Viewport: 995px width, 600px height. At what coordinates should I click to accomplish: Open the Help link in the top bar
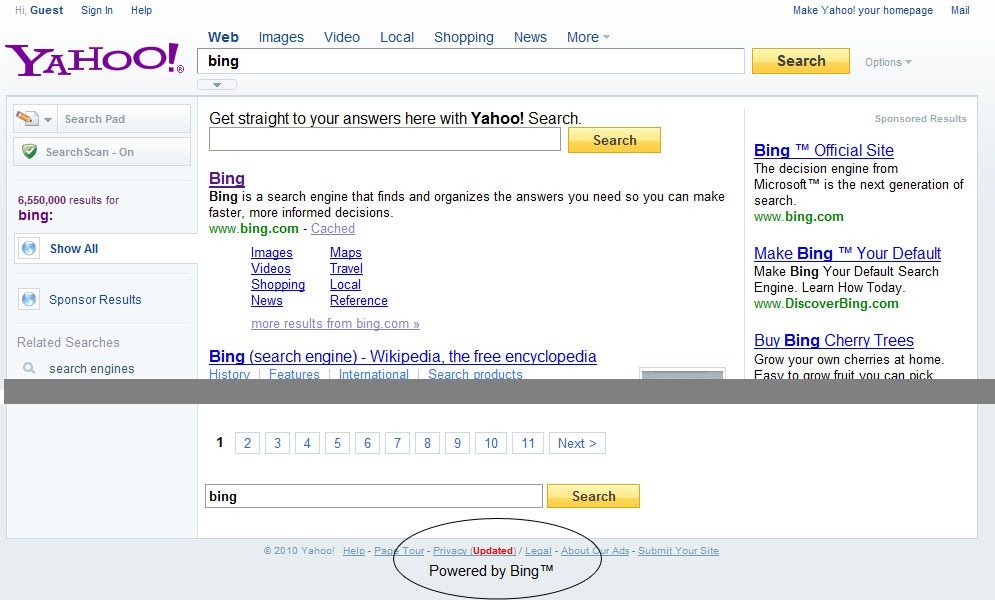point(142,10)
